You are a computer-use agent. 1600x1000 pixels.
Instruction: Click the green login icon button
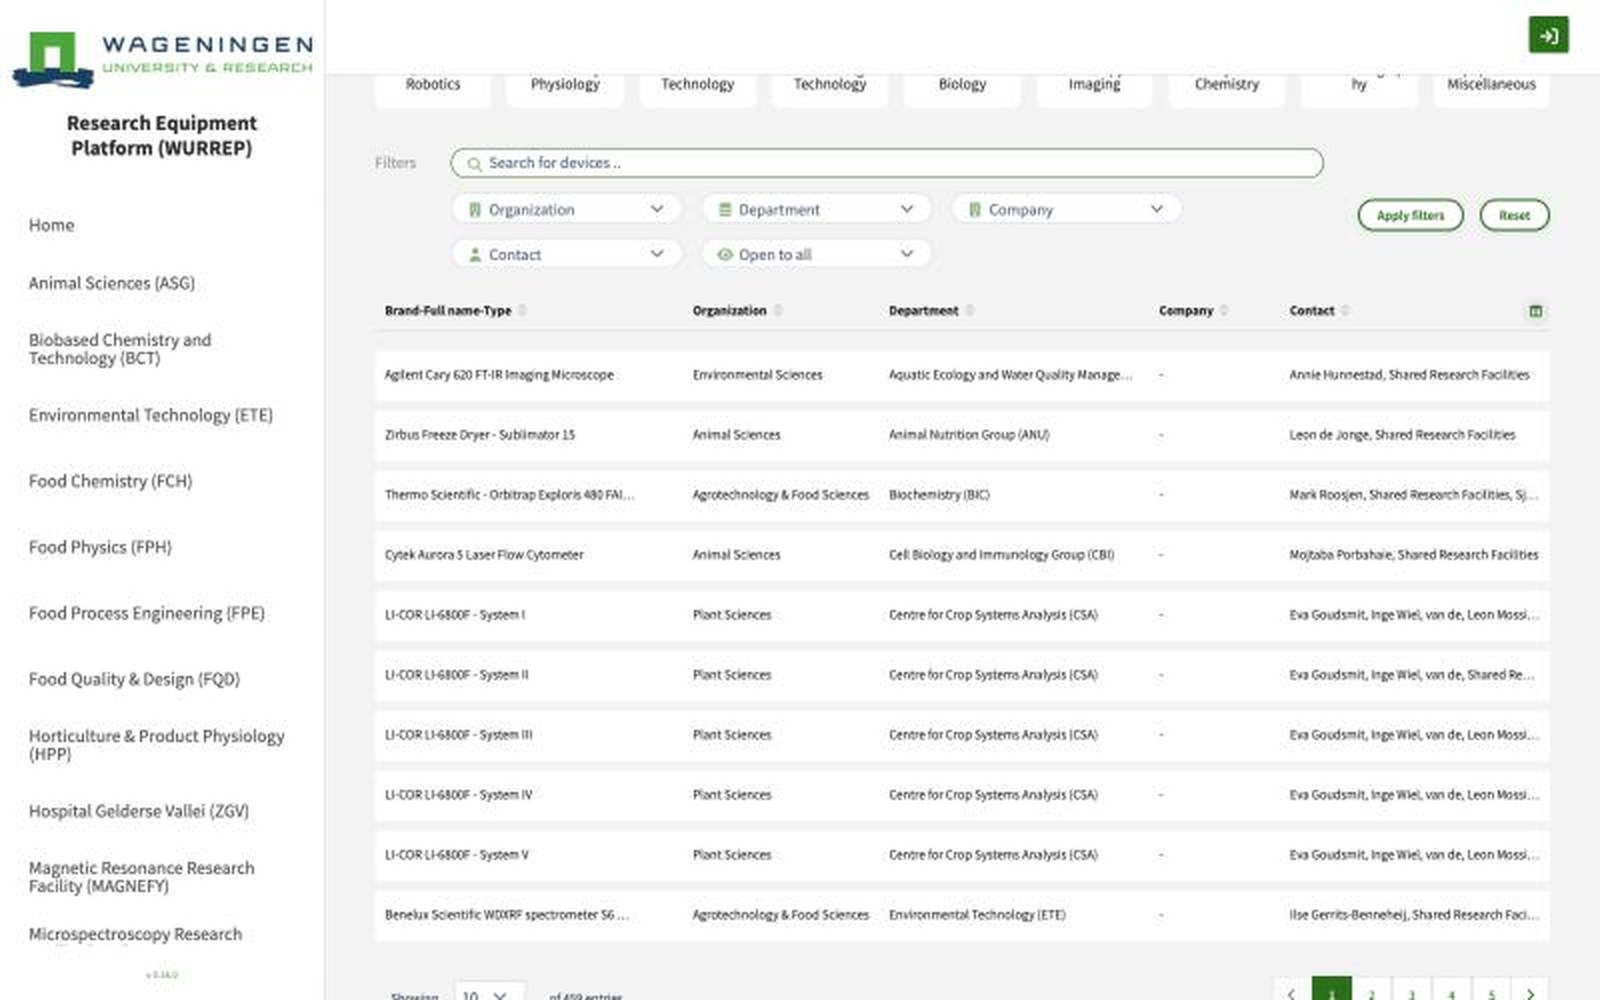(1548, 36)
